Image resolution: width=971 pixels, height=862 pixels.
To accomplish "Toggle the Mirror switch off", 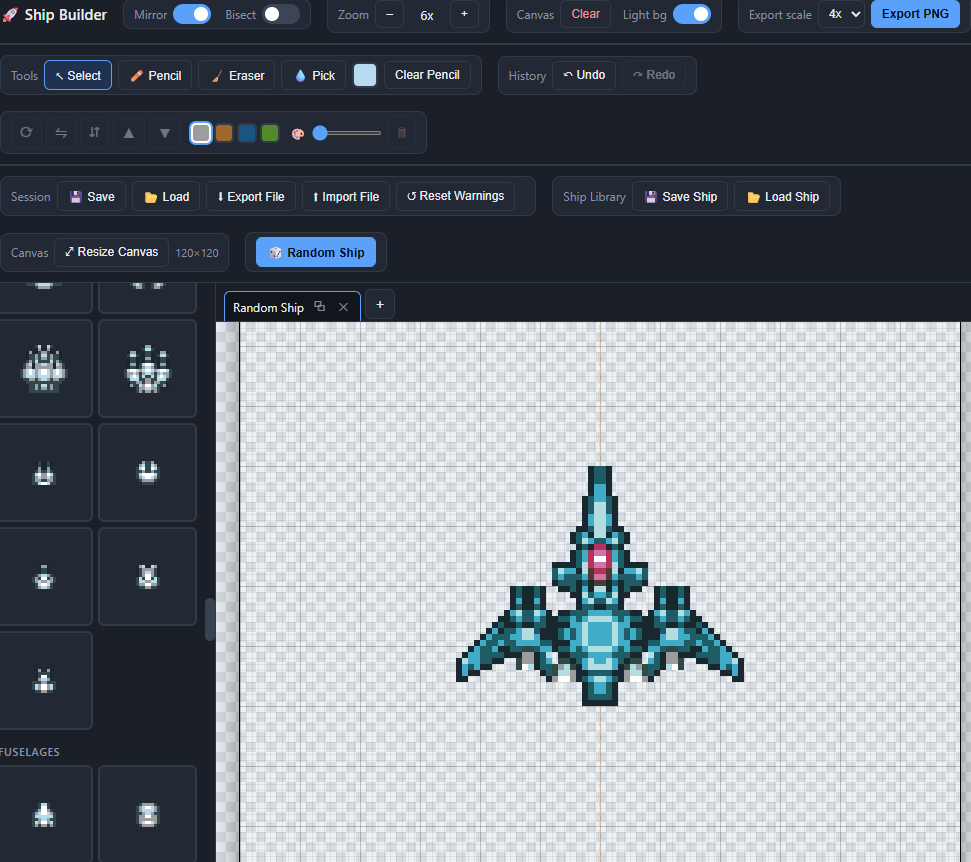I will [192, 14].
